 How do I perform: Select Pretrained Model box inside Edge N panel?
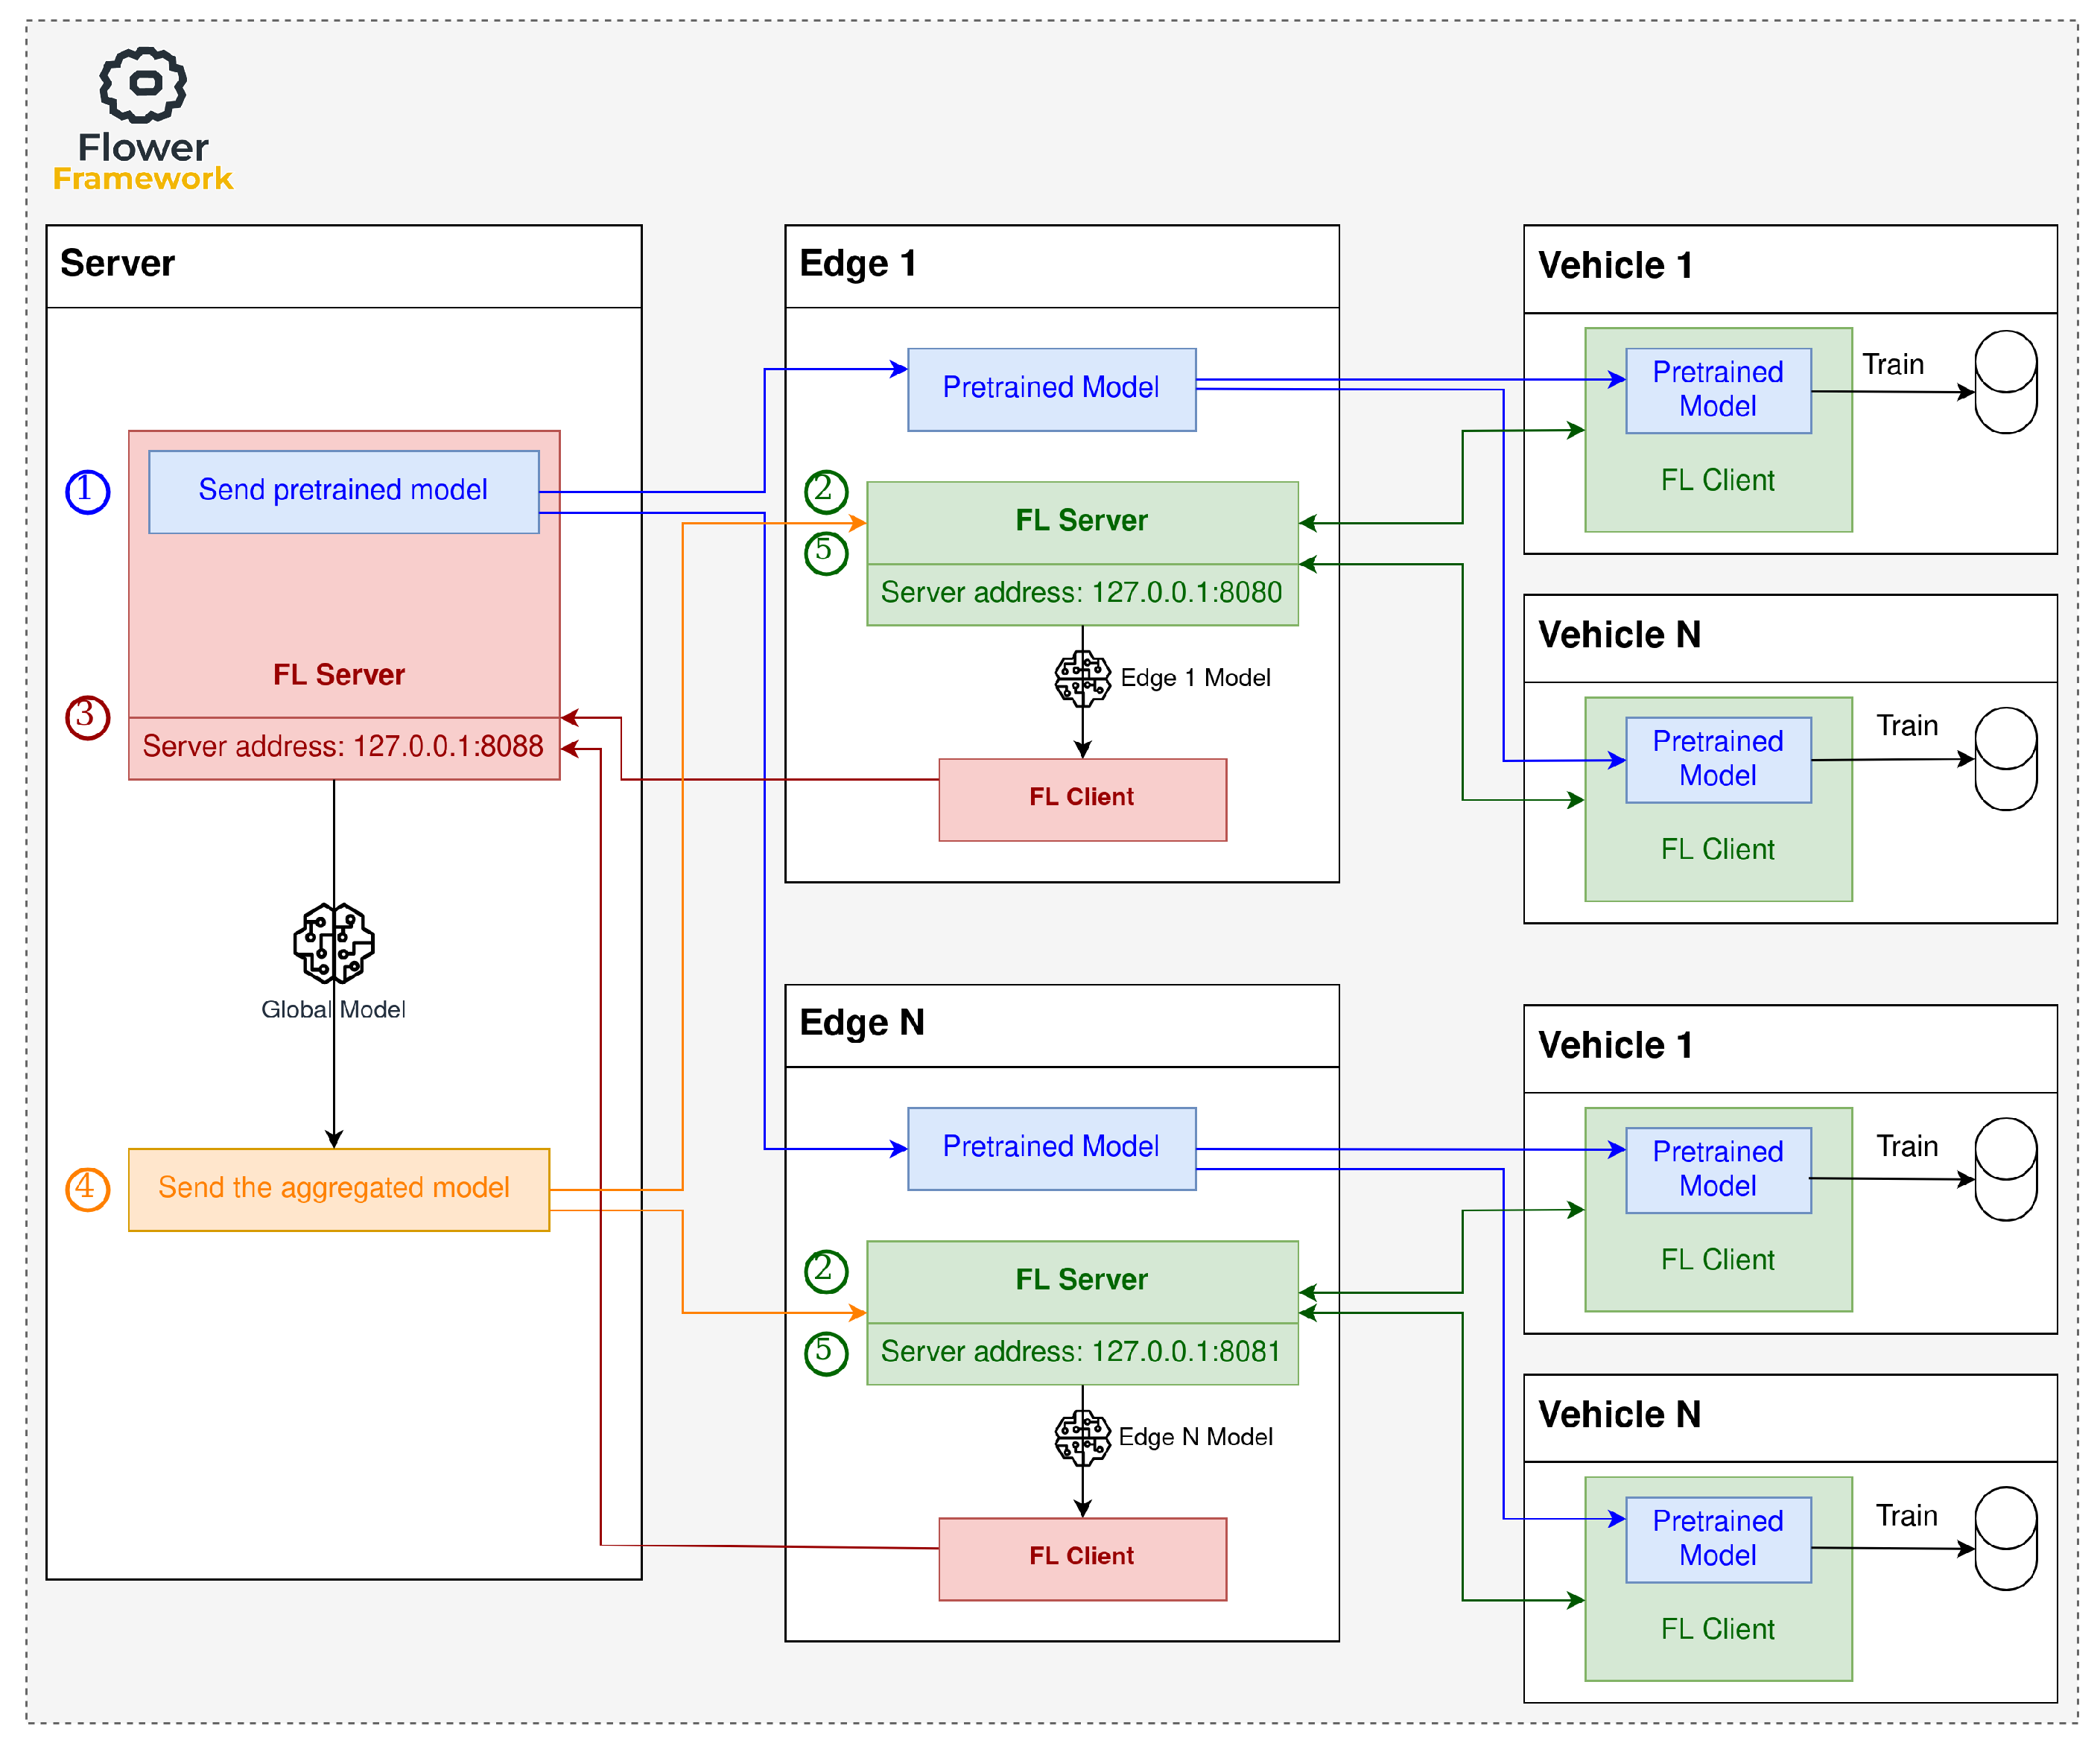(x=1052, y=1149)
